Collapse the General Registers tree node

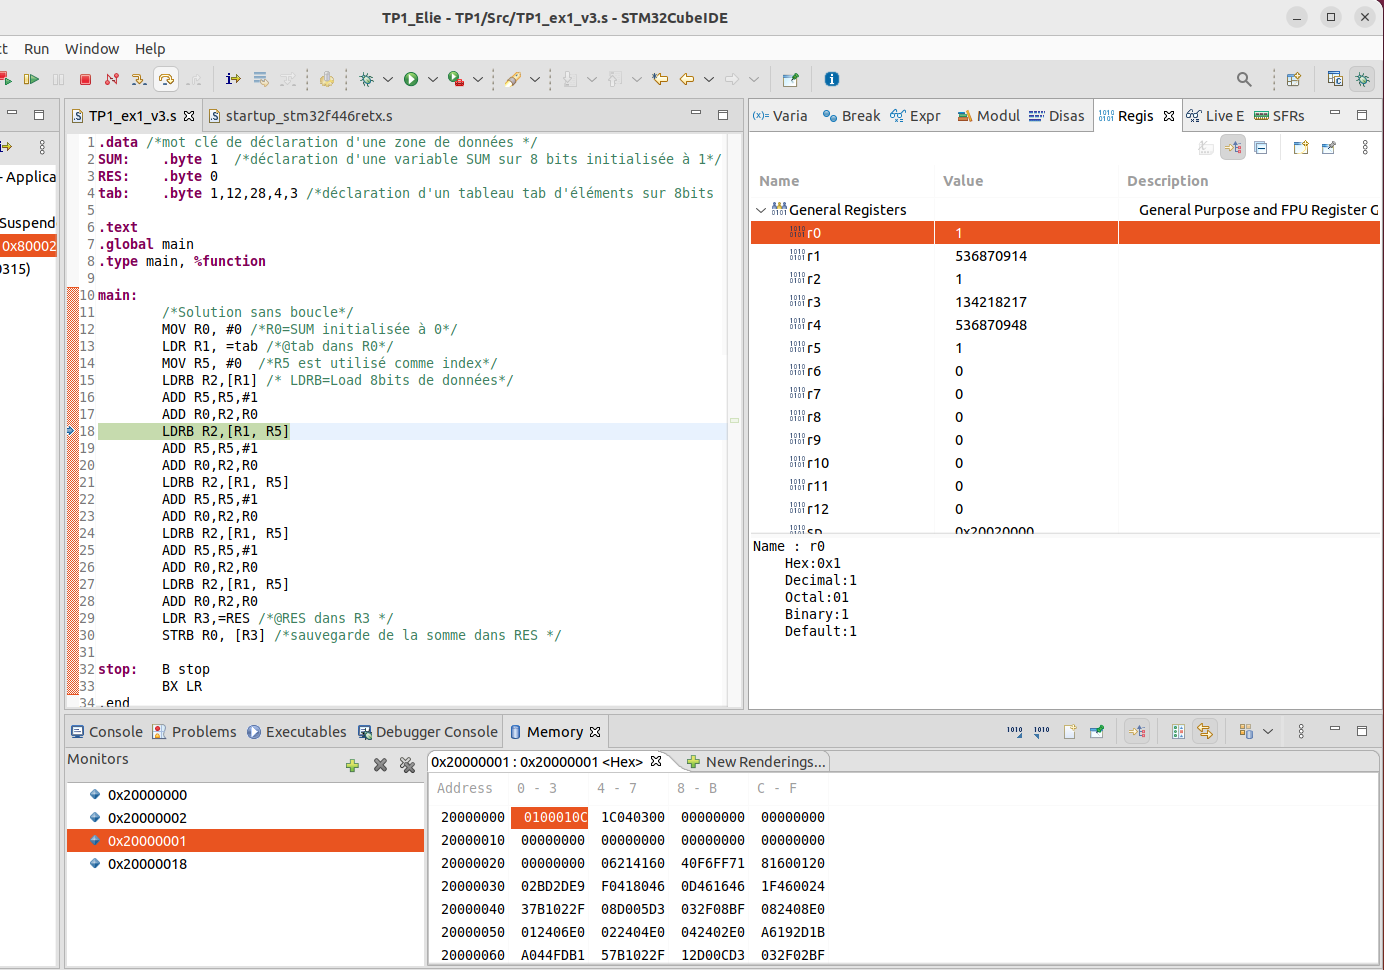(x=761, y=210)
